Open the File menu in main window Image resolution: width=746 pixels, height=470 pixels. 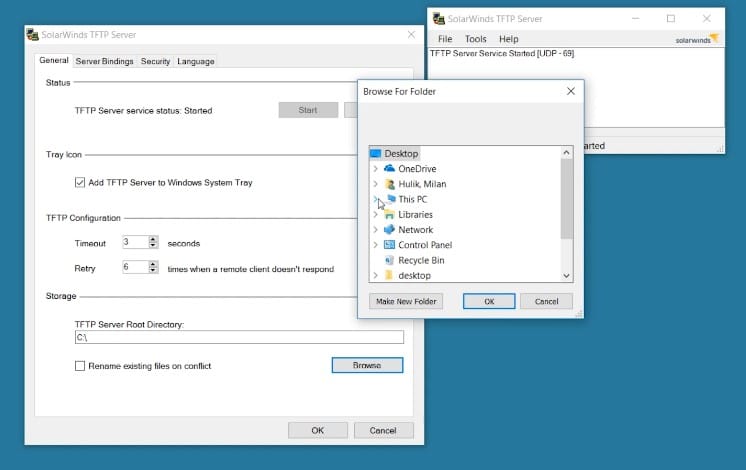tap(445, 39)
